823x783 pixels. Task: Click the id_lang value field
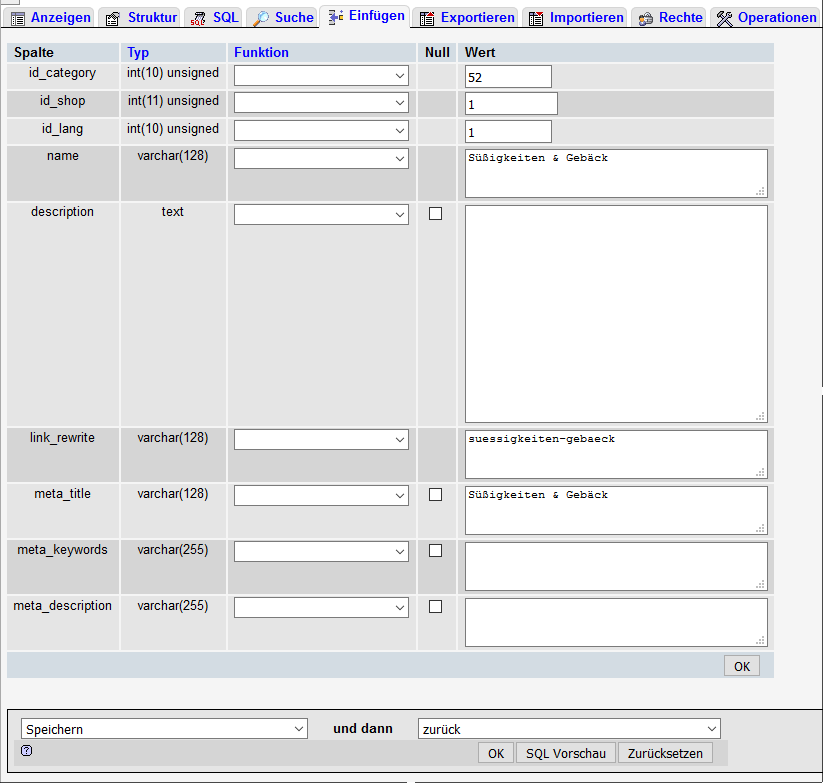click(x=508, y=132)
